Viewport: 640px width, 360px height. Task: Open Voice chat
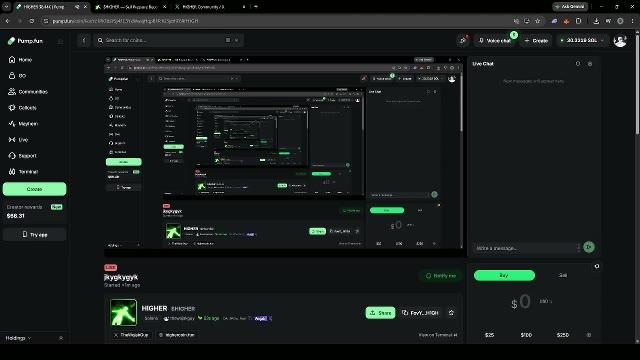495,40
